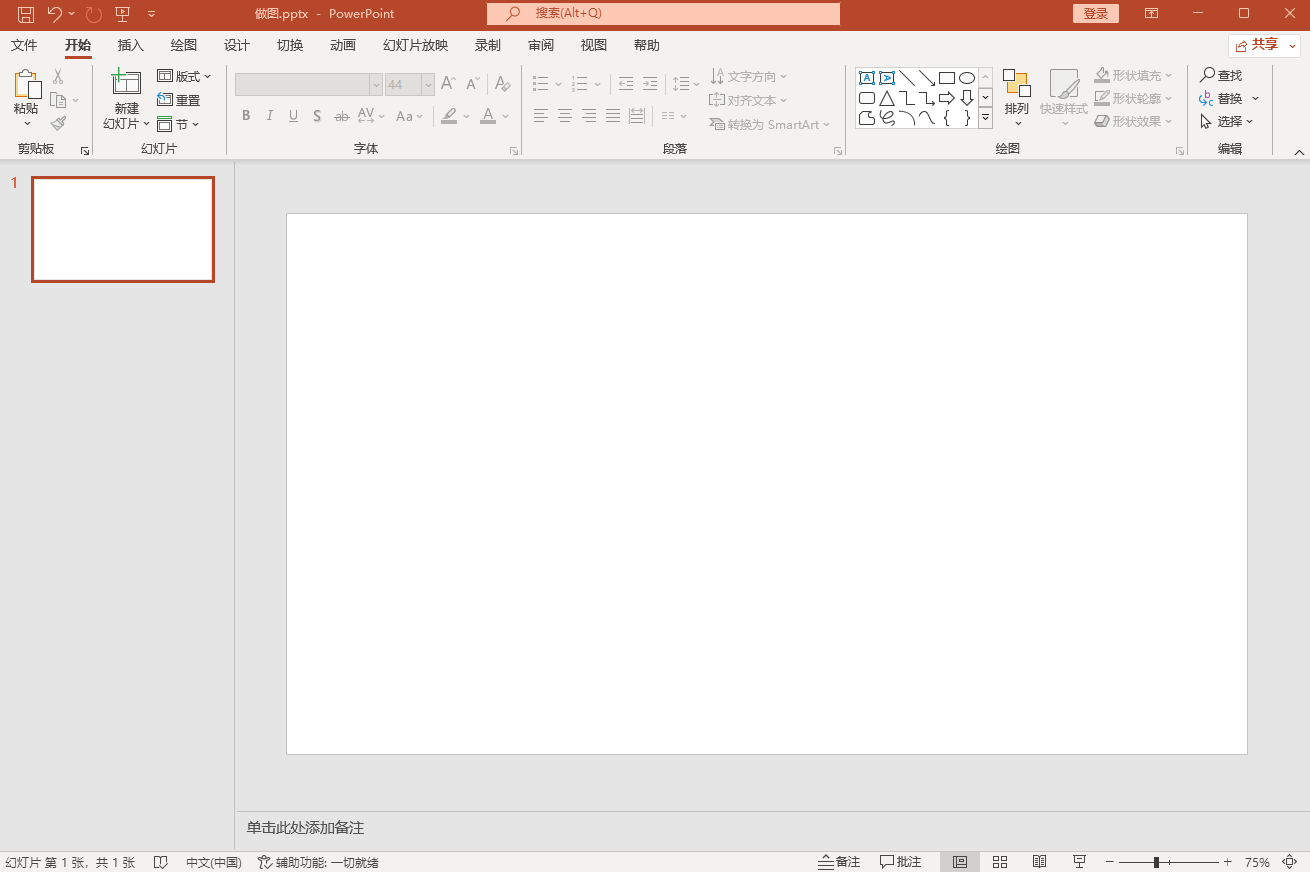This screenshot has height=872, width=1310.
Task: Decrease list indent level icon
Action: click(x=626, y=84)
